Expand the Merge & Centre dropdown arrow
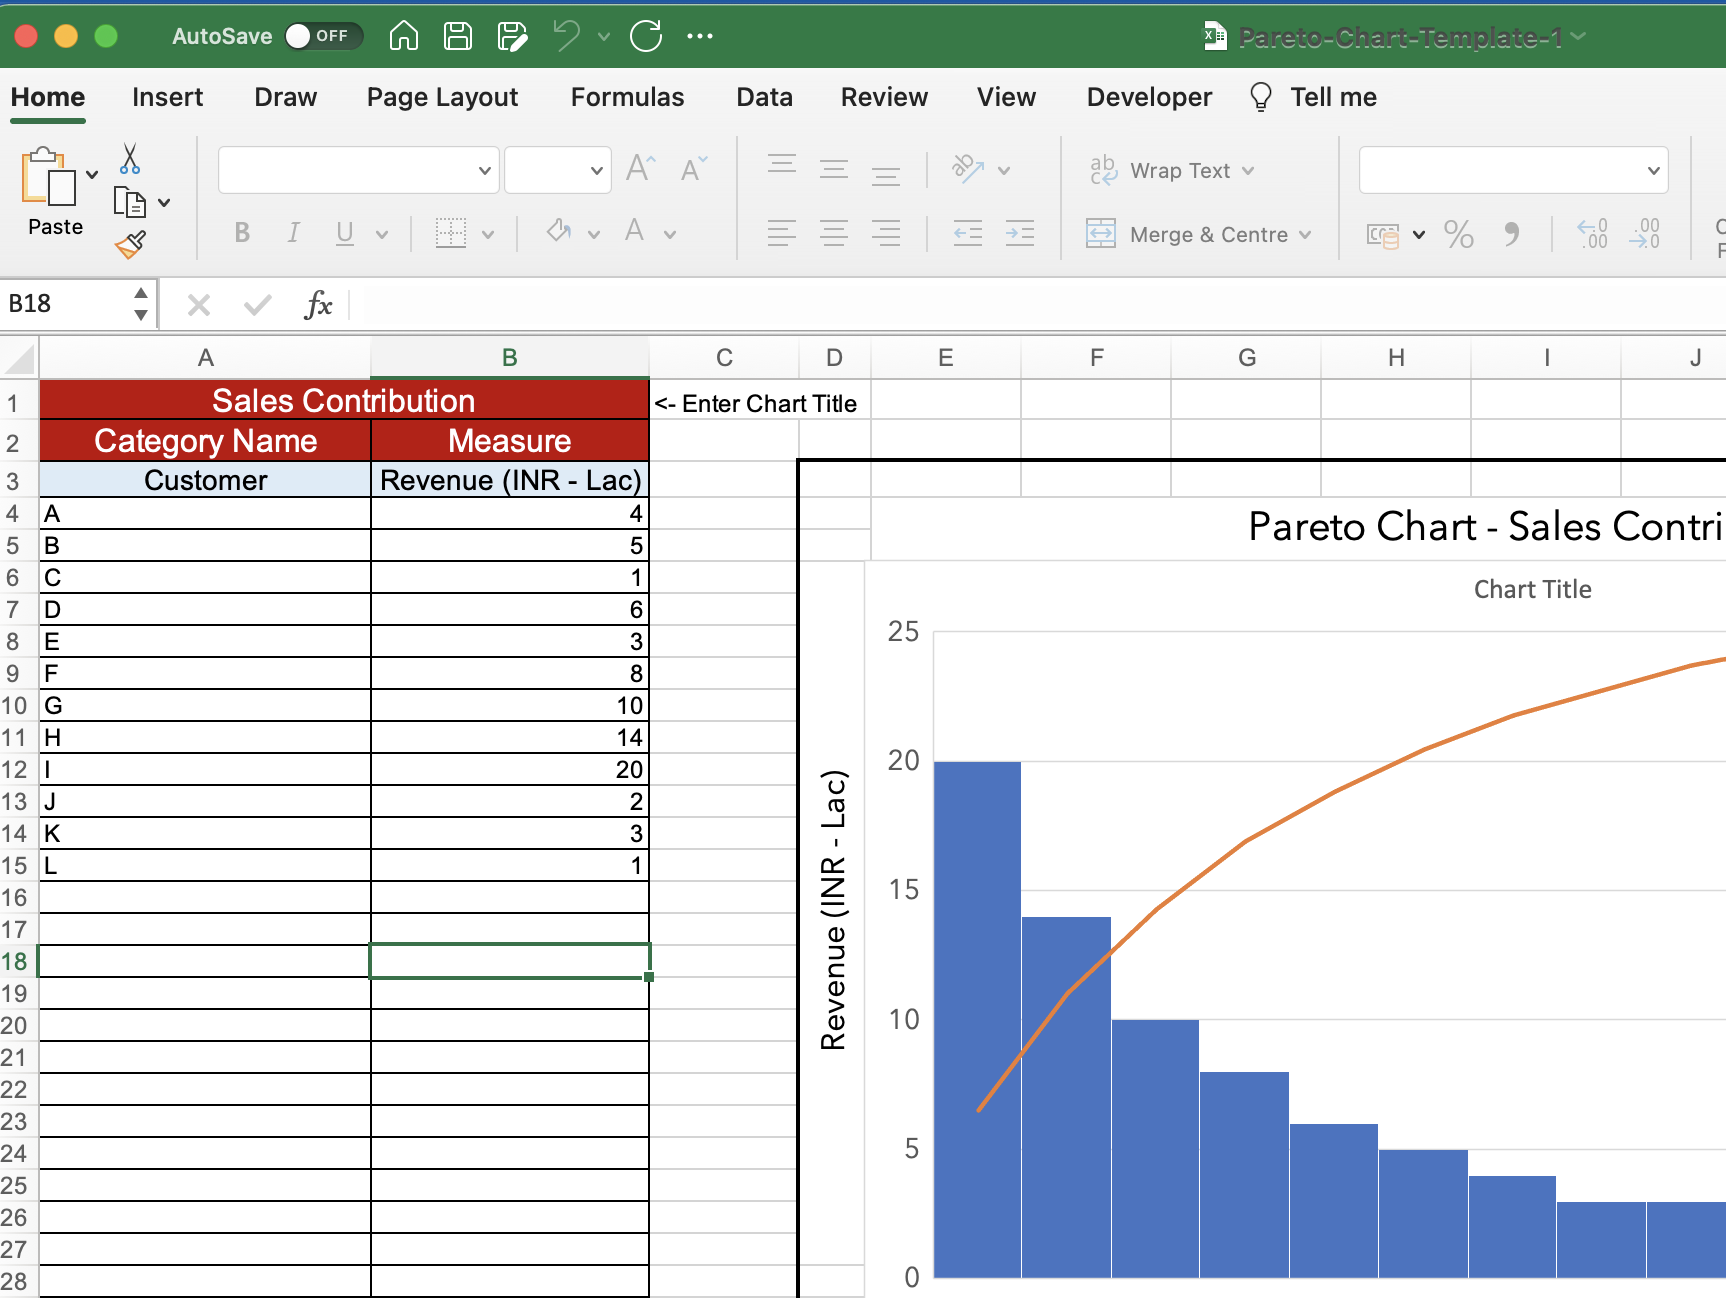 click(x=1305, y=235)
